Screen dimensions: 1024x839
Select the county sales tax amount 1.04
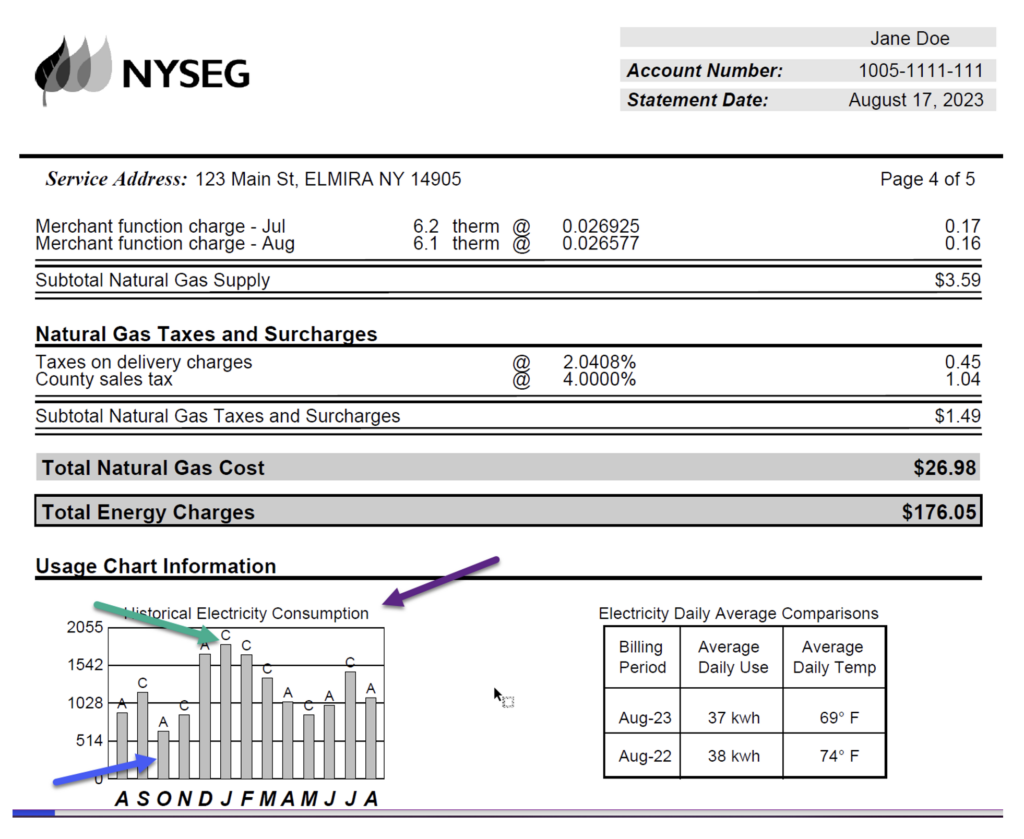[962, 379]
